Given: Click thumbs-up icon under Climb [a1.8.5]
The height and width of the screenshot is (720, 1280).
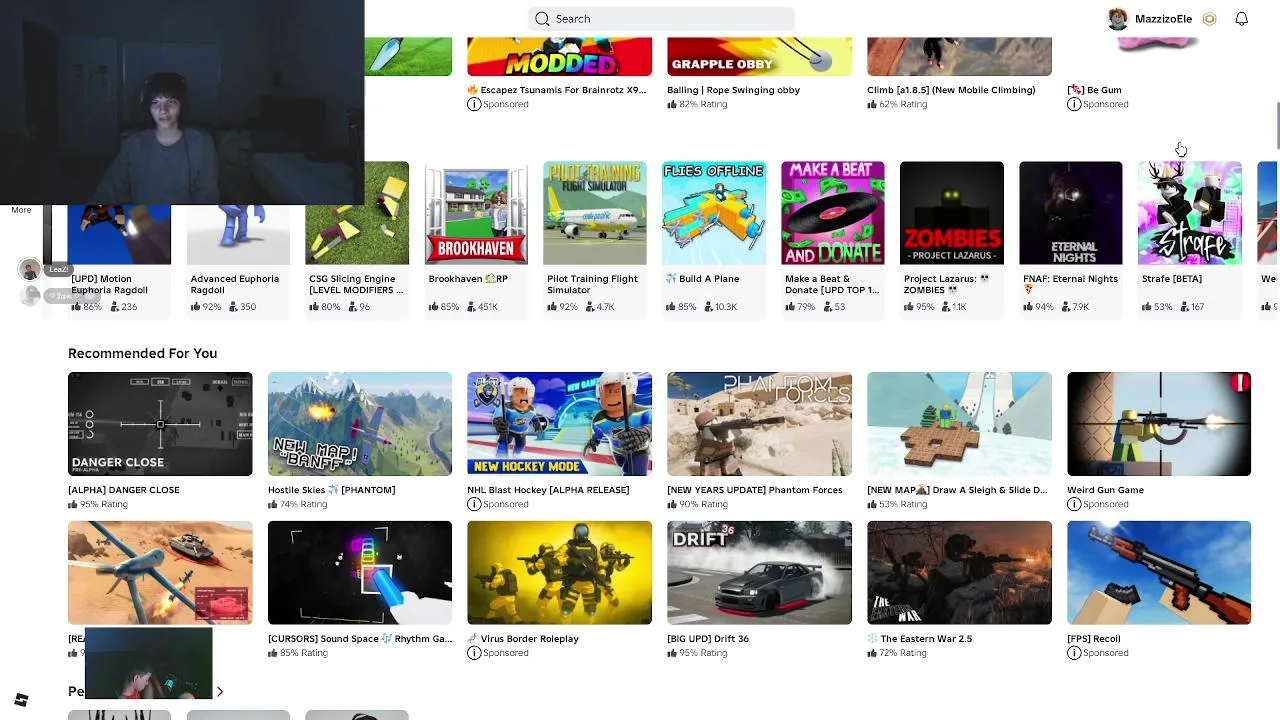Looking at the screenshot, I should [873, 104].
